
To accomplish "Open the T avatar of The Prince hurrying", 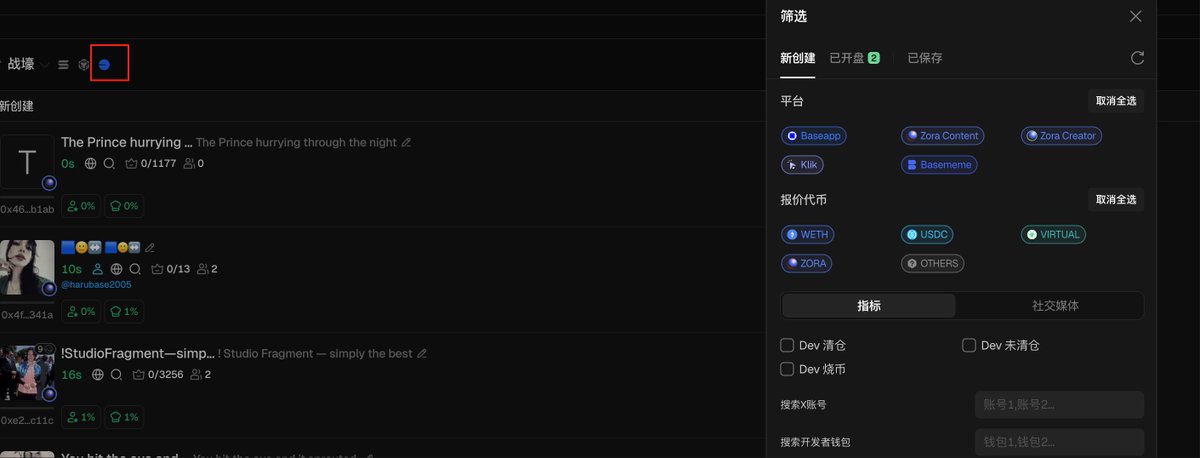I will click(x=27, y=162).
